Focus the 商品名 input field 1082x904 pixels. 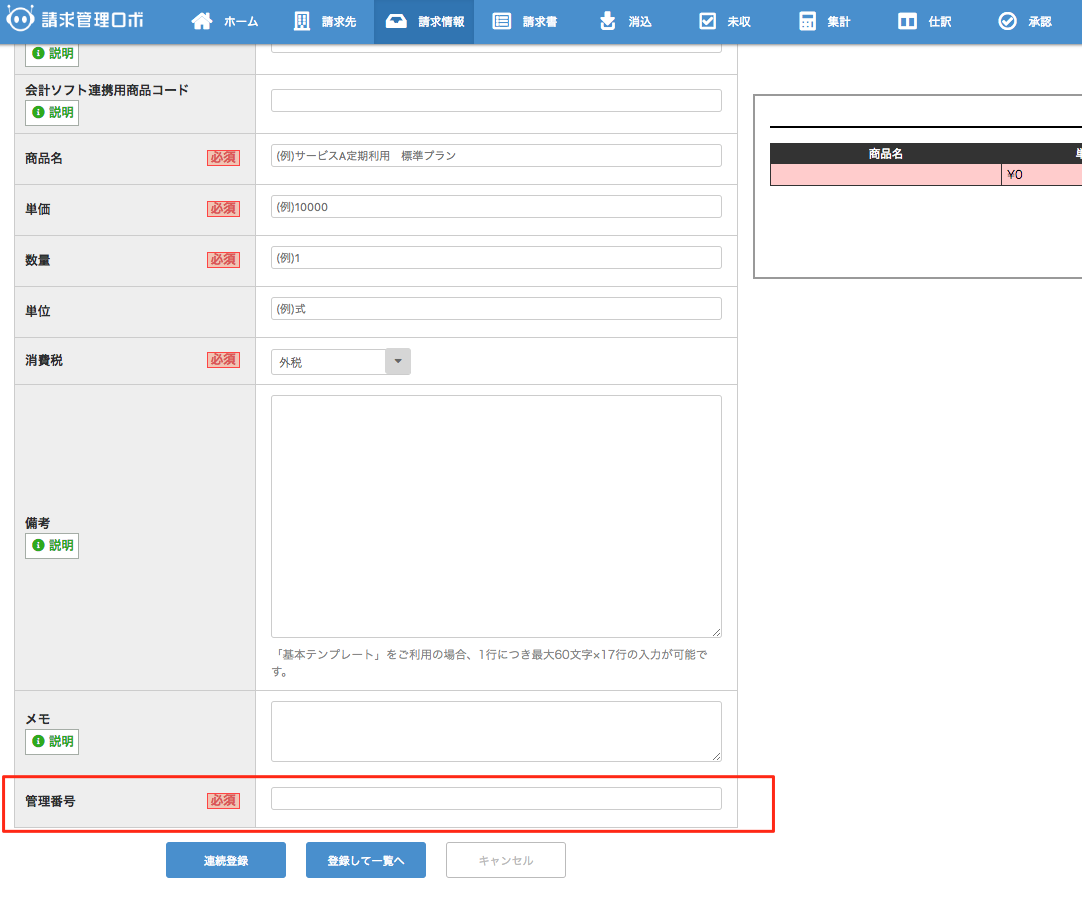496,155
